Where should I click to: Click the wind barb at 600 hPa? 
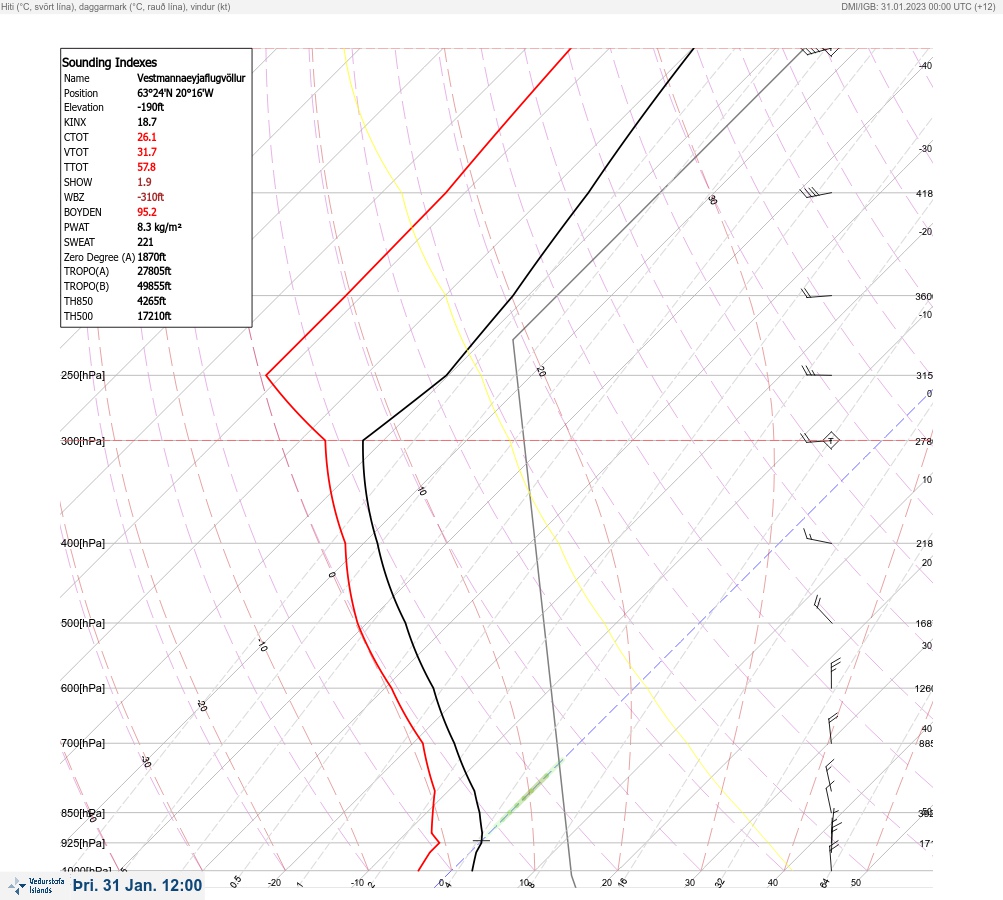(x=835, y=674)
